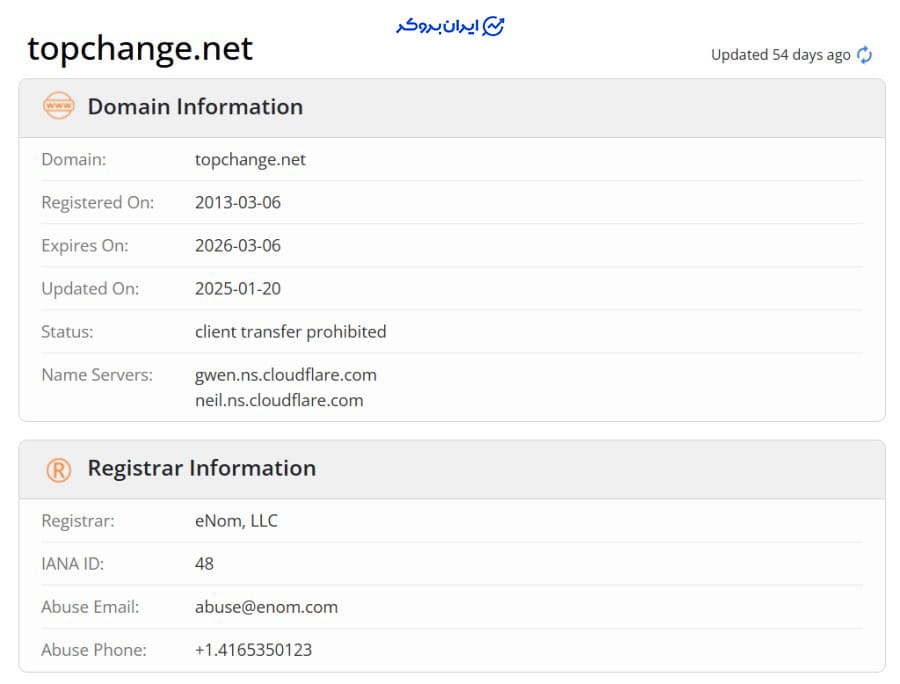Click the registration date 2013-03-06

(x=238, y=203)
